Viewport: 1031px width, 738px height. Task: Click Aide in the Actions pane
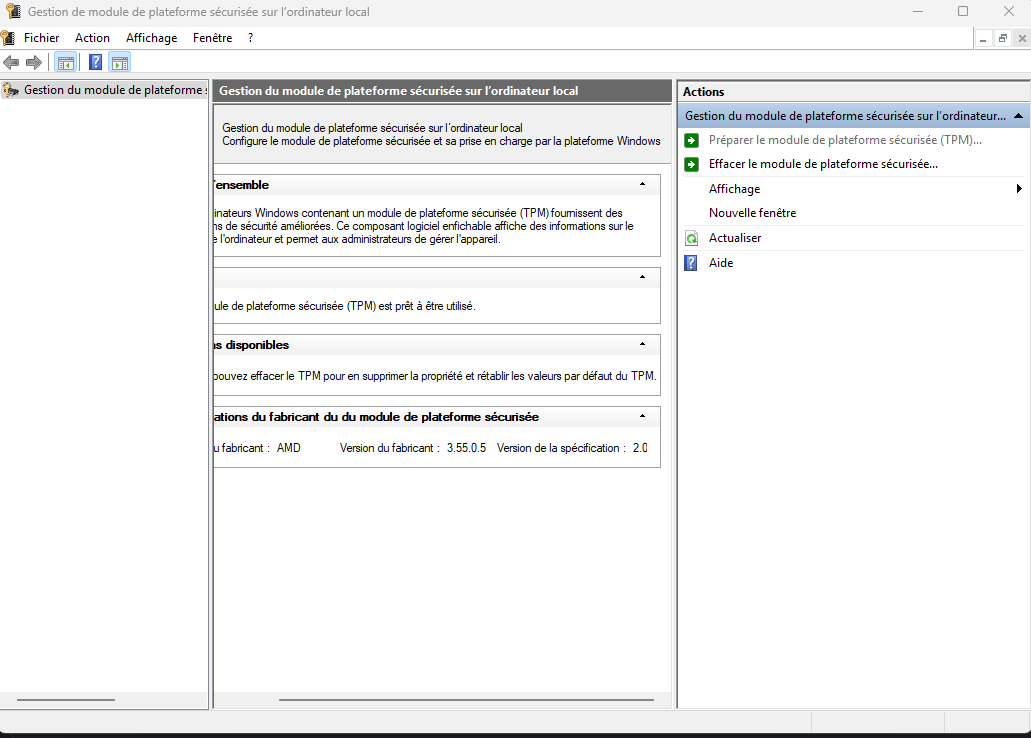click(x=721, y=263)
